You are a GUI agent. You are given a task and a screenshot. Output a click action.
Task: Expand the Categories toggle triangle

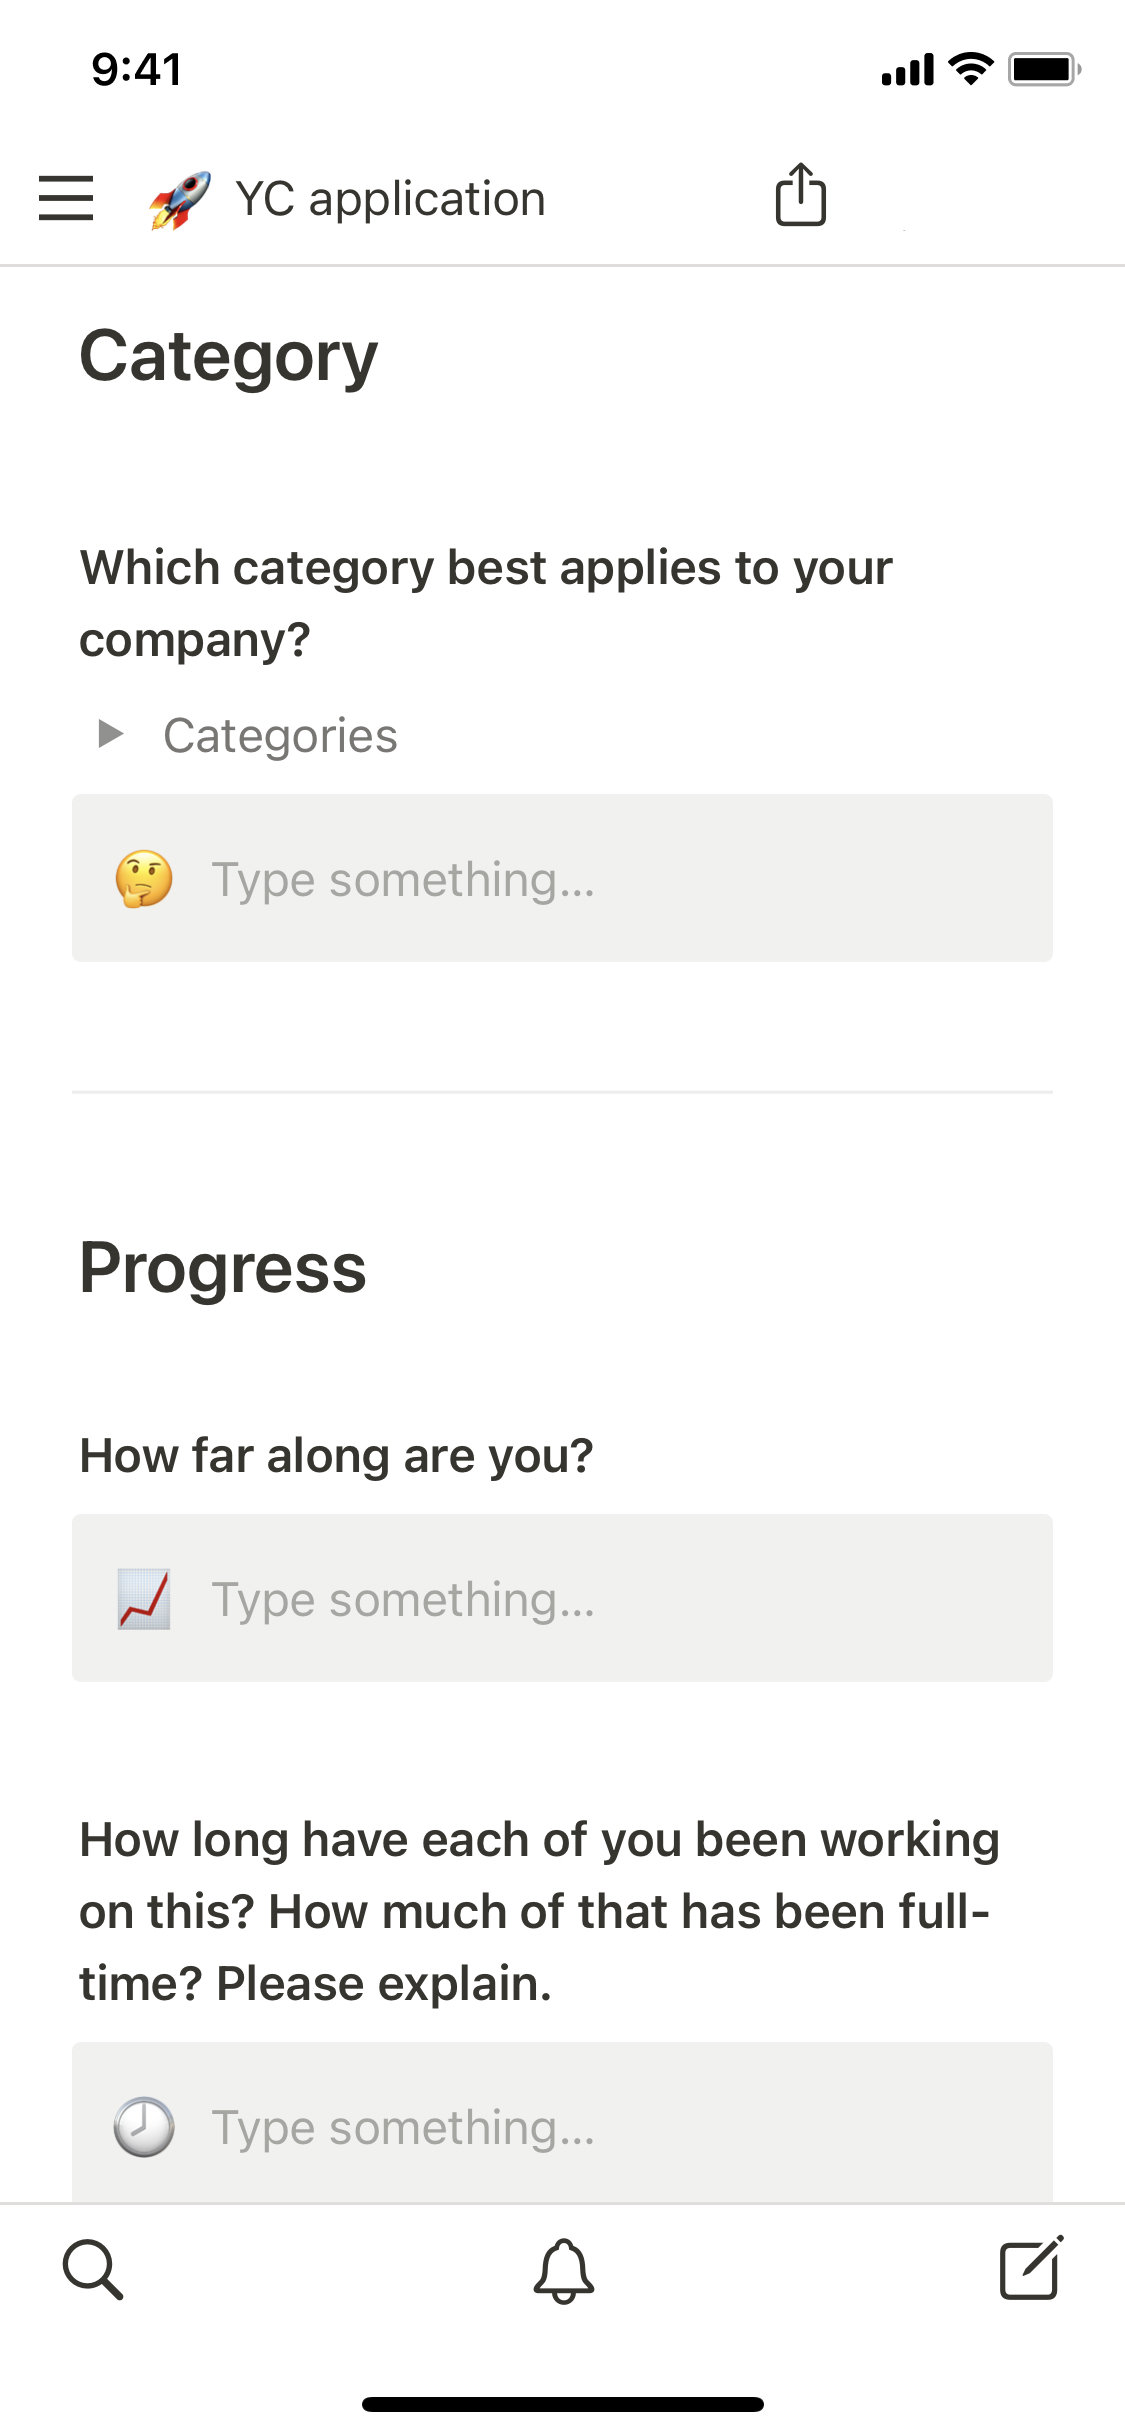pyautogui.click(x=111, y=734)
